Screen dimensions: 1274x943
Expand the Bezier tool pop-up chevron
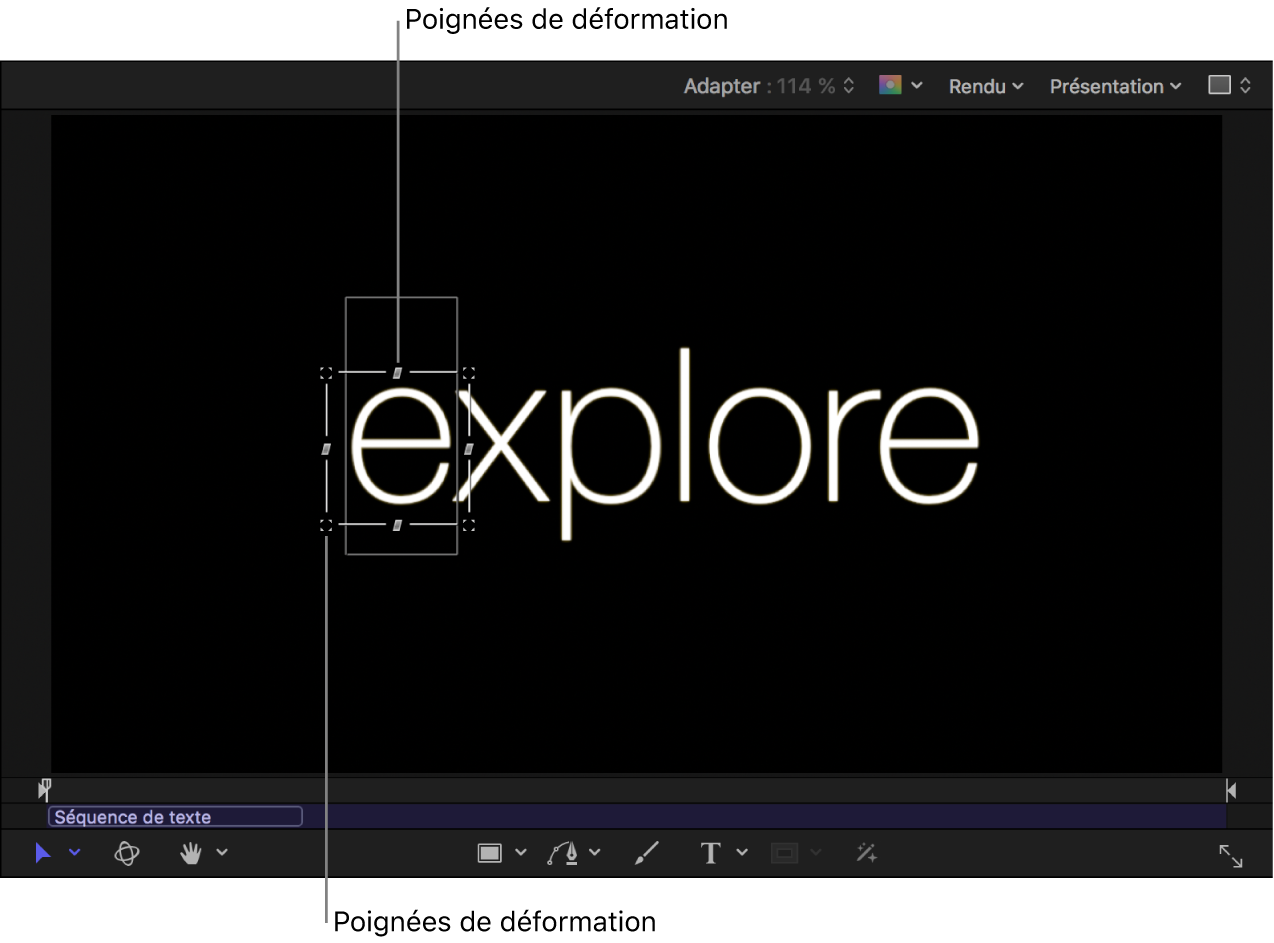(595, 853)
